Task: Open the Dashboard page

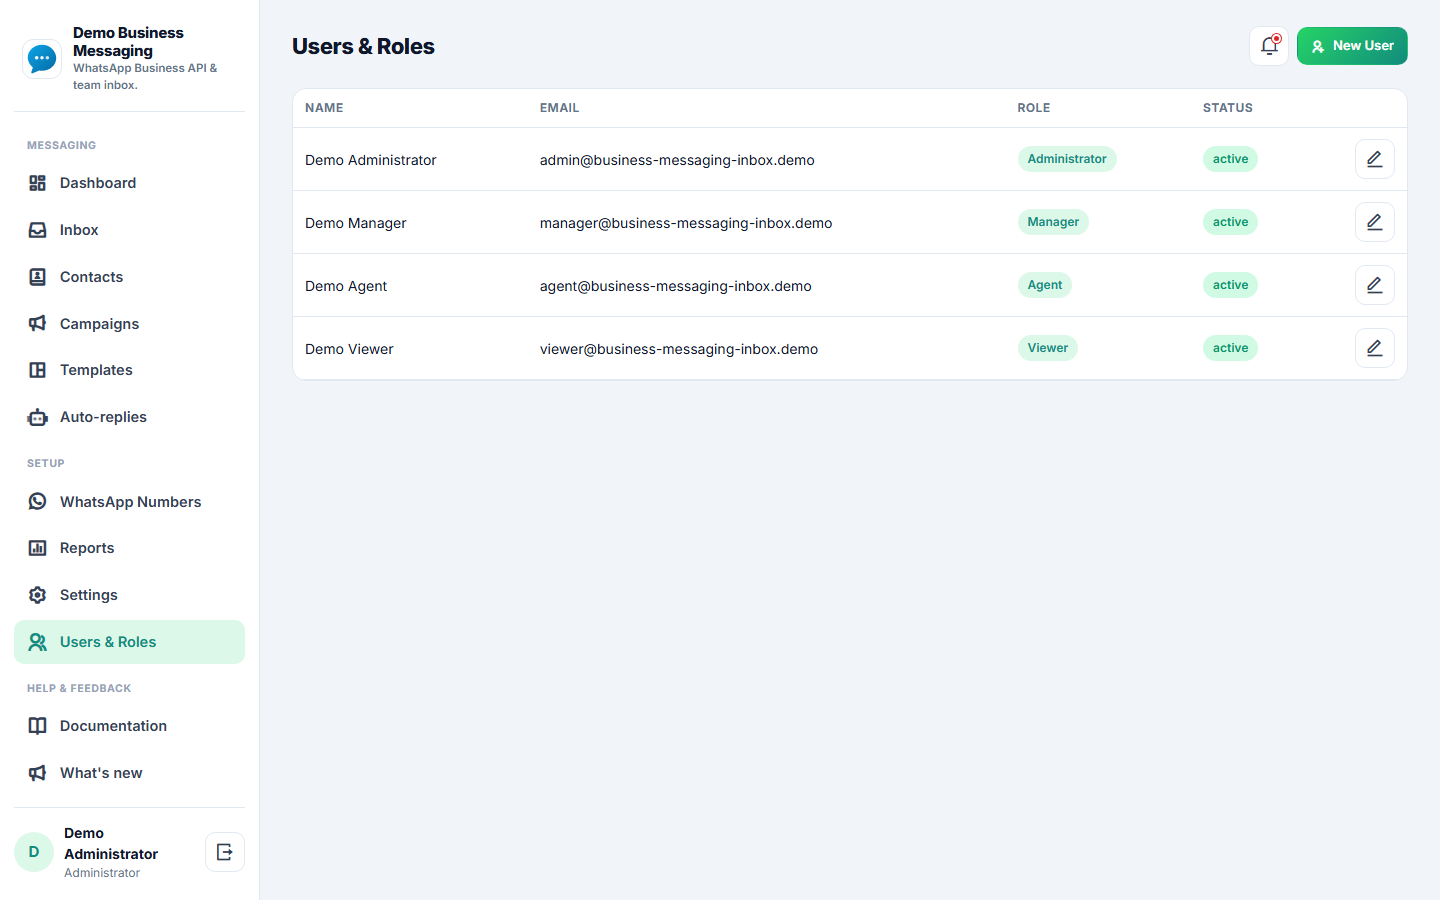Action: [x=129, y=183]
